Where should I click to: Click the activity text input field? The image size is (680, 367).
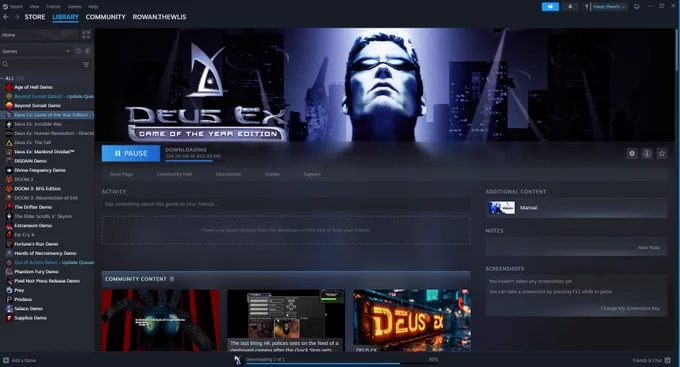[x=286, y=204]
